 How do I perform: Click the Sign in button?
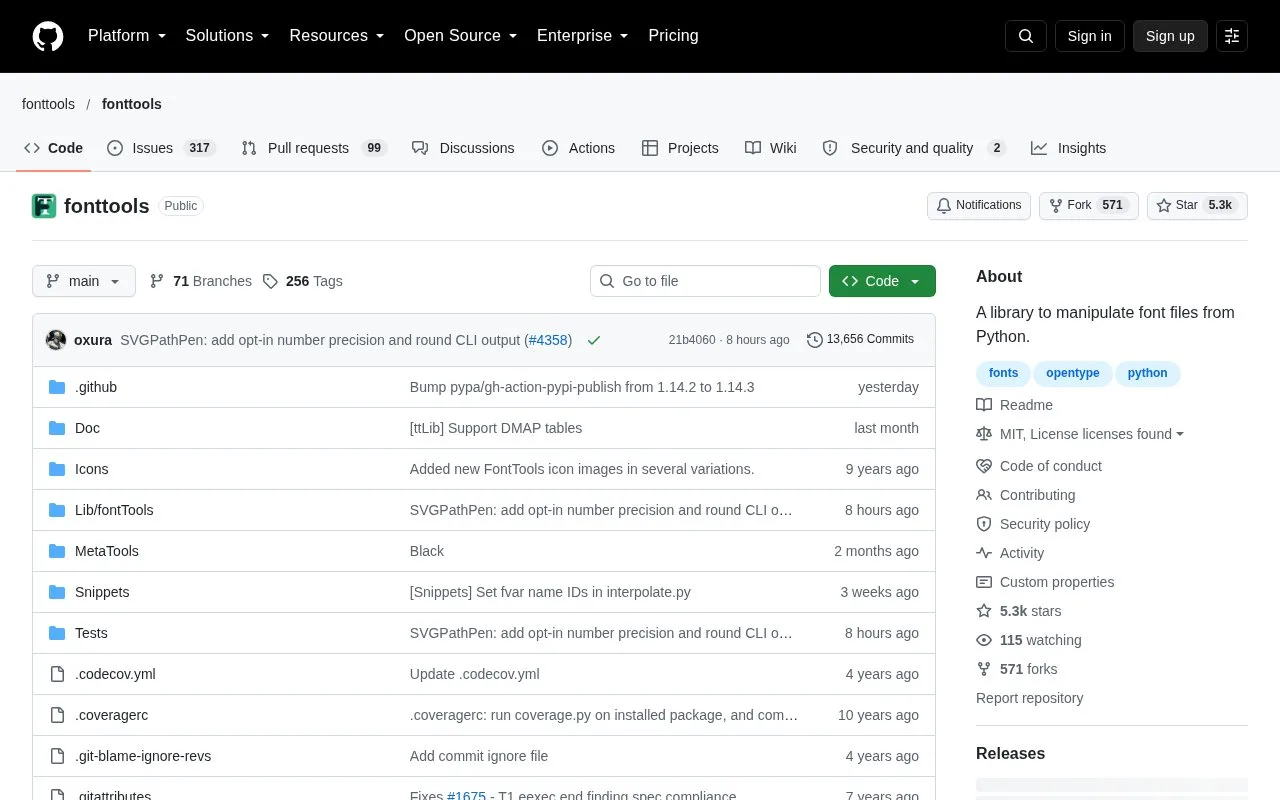[1089, 36]
